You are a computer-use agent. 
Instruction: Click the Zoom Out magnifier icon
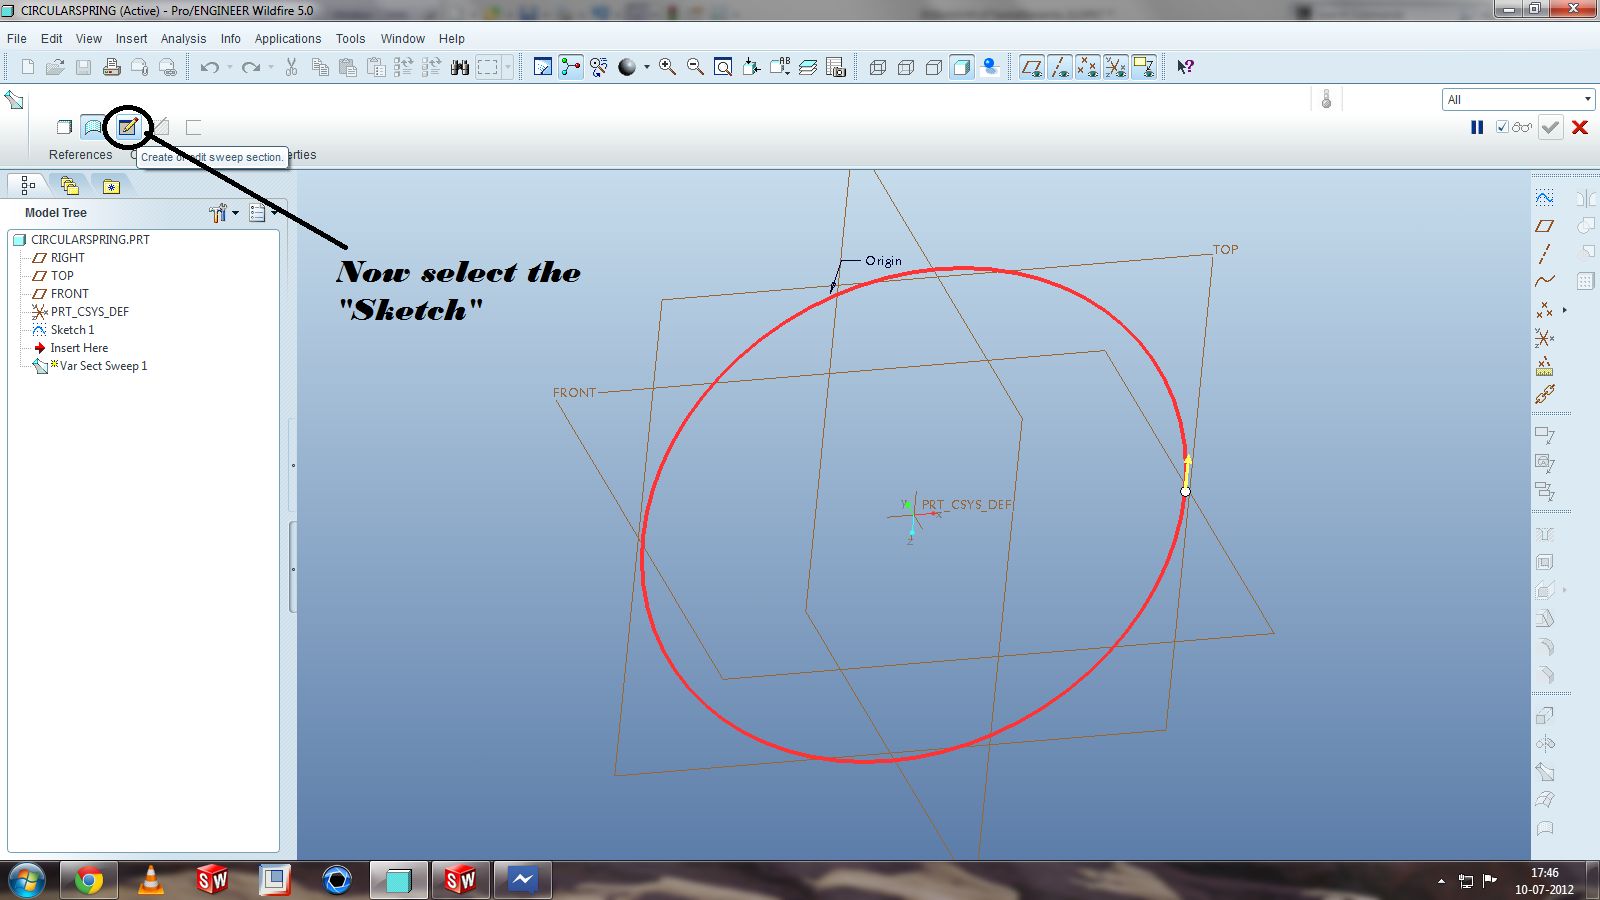pyautogui.click(x=695, y=67)
